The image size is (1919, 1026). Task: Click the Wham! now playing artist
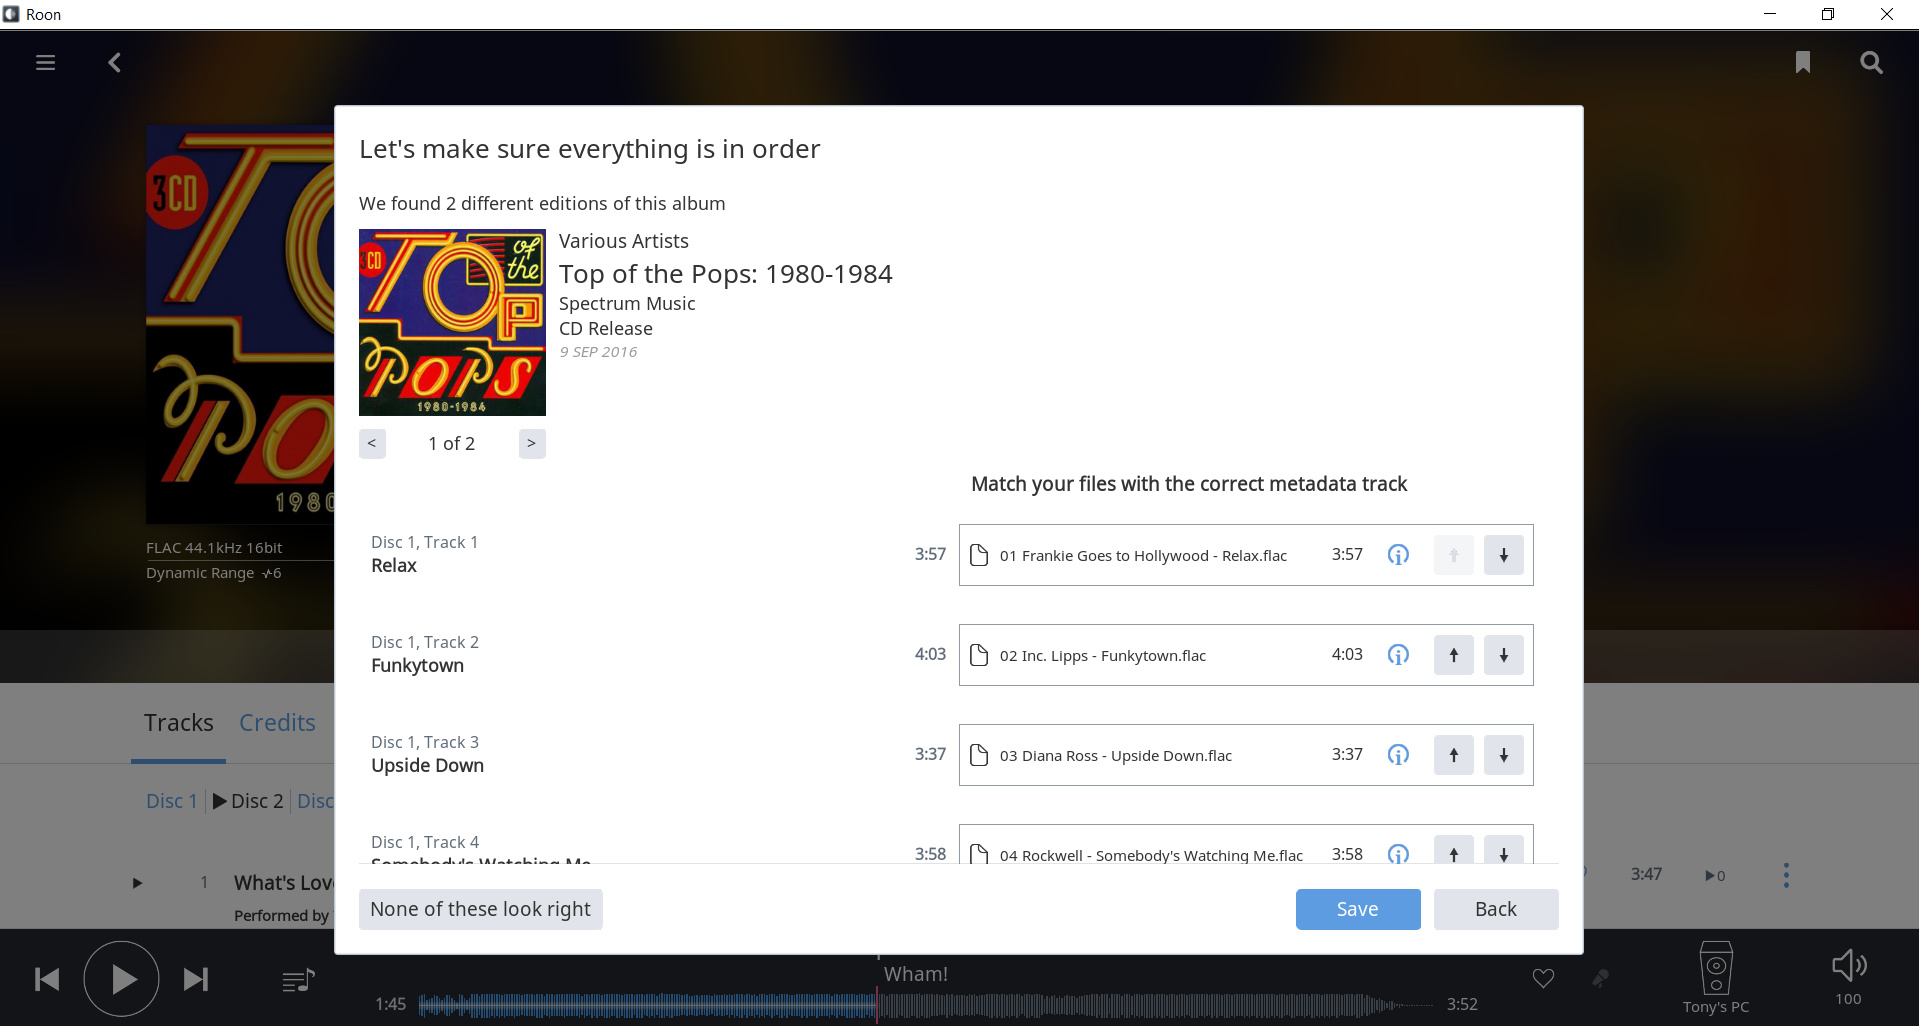pos(916,974)
